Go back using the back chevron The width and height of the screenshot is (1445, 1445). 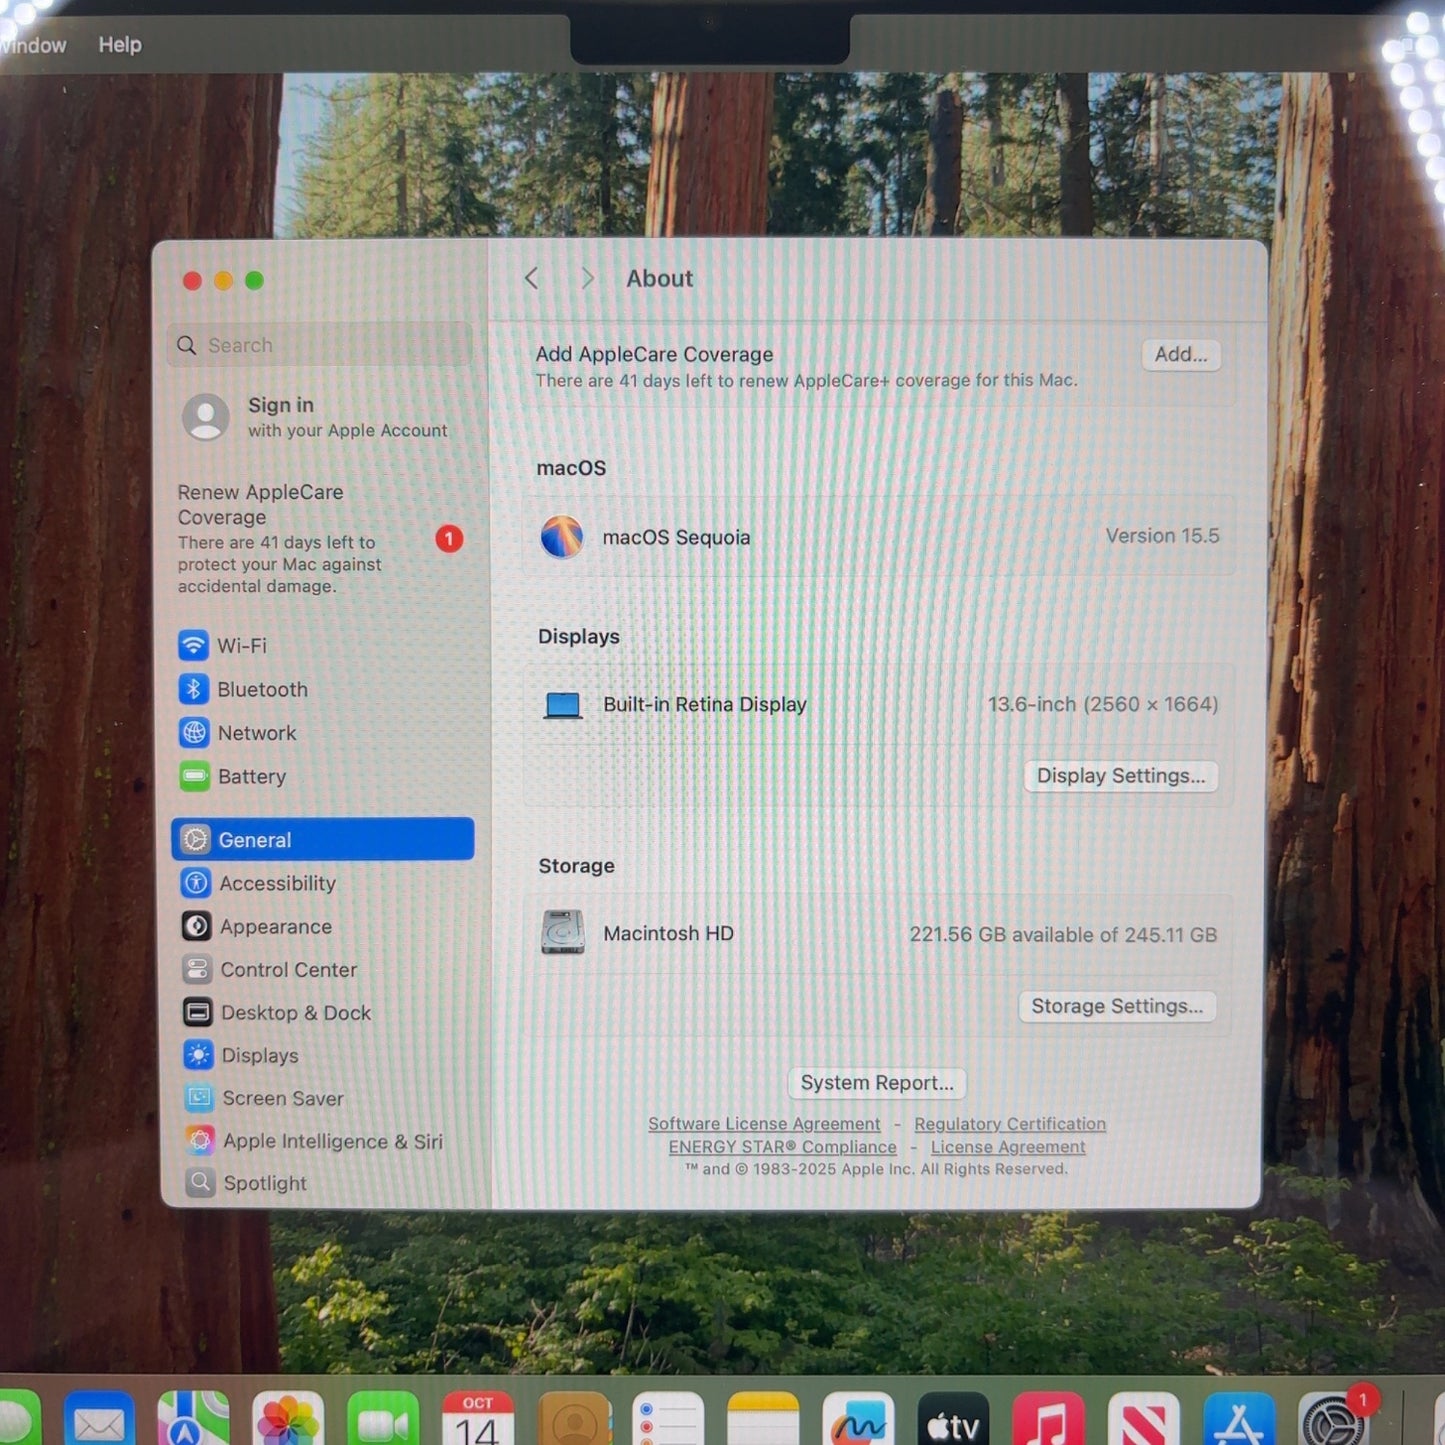pyautogui.click(x=532, y=279)
